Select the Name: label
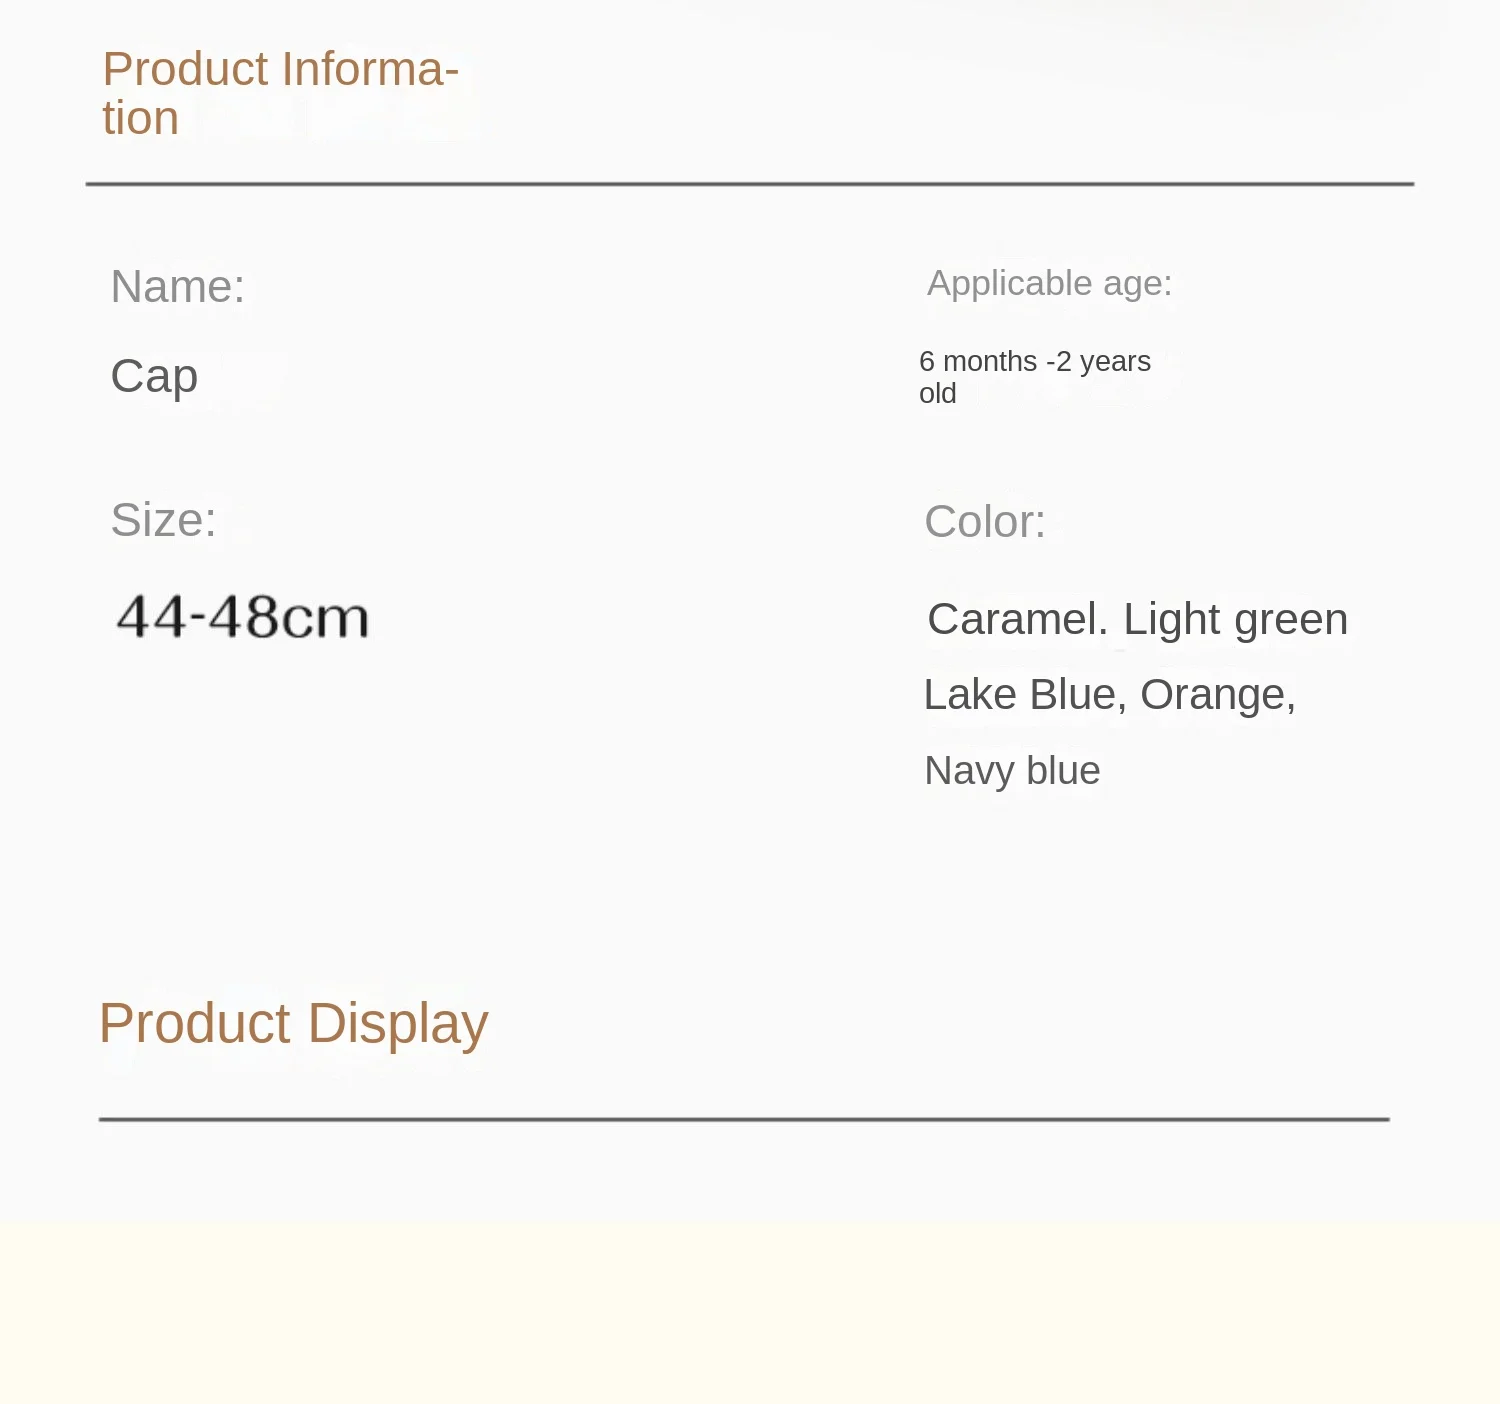1500x1404 pixels. (x=178, y=287)
